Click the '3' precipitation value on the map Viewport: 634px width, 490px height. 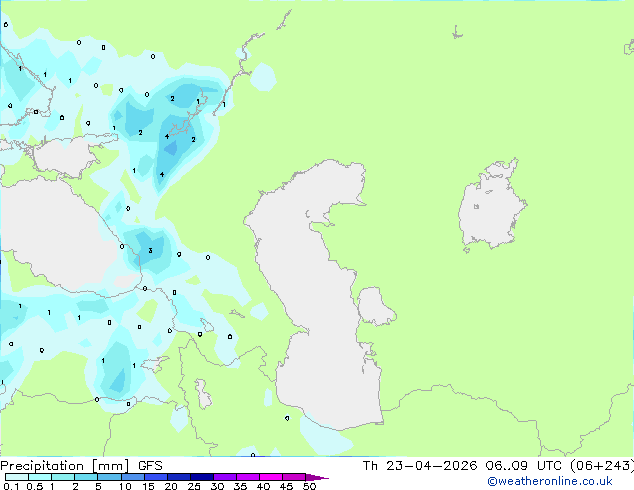[x=150, y=251]
